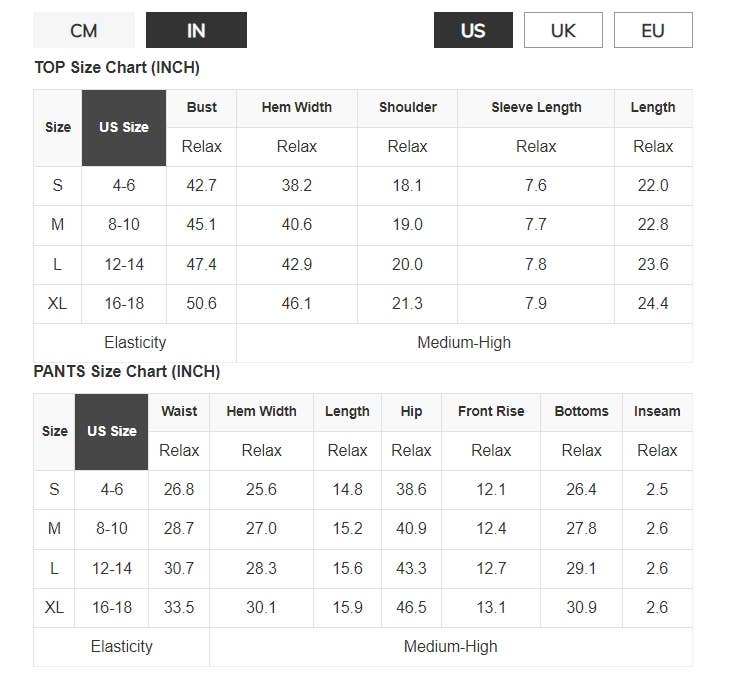Select Shoulder column header

click(408, 107)
